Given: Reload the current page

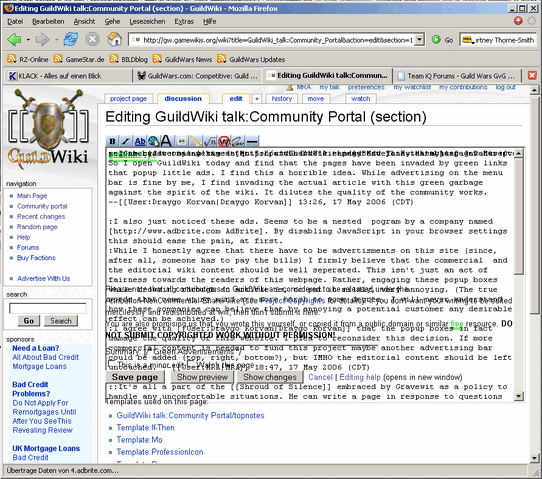Looking at the screenshot, I should tap(71, 39).
